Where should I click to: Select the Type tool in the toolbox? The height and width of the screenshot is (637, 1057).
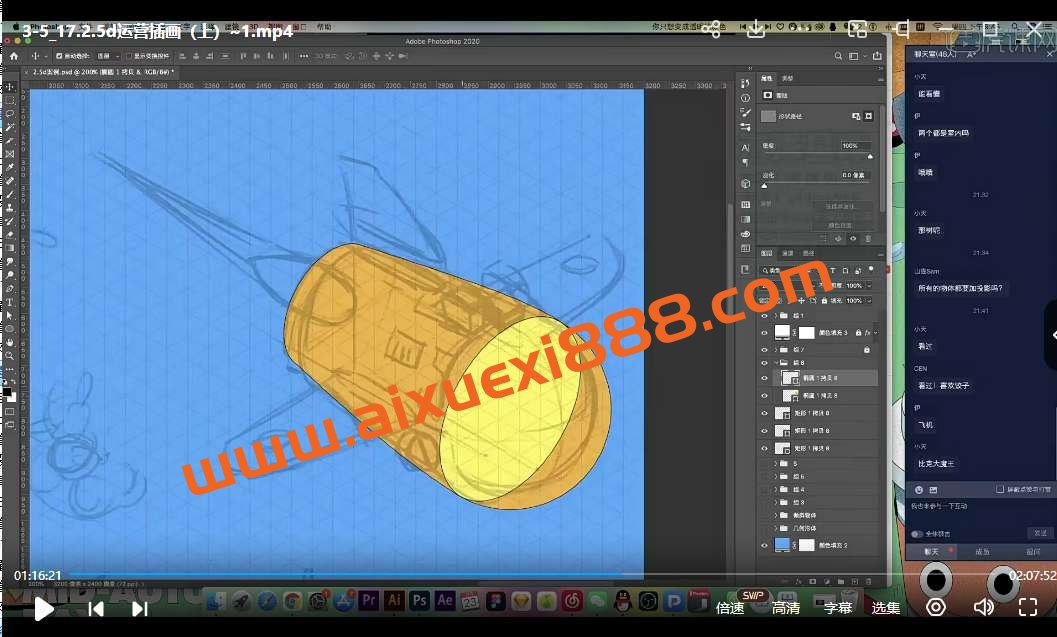(x=10, y=302)
